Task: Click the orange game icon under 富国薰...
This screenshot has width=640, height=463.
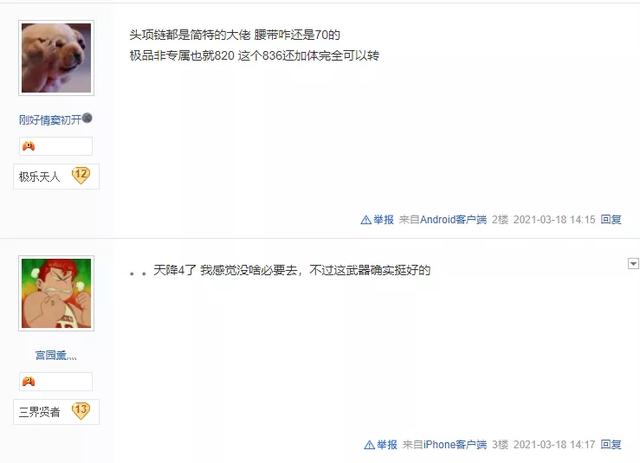Action: (x=29, y=381)
